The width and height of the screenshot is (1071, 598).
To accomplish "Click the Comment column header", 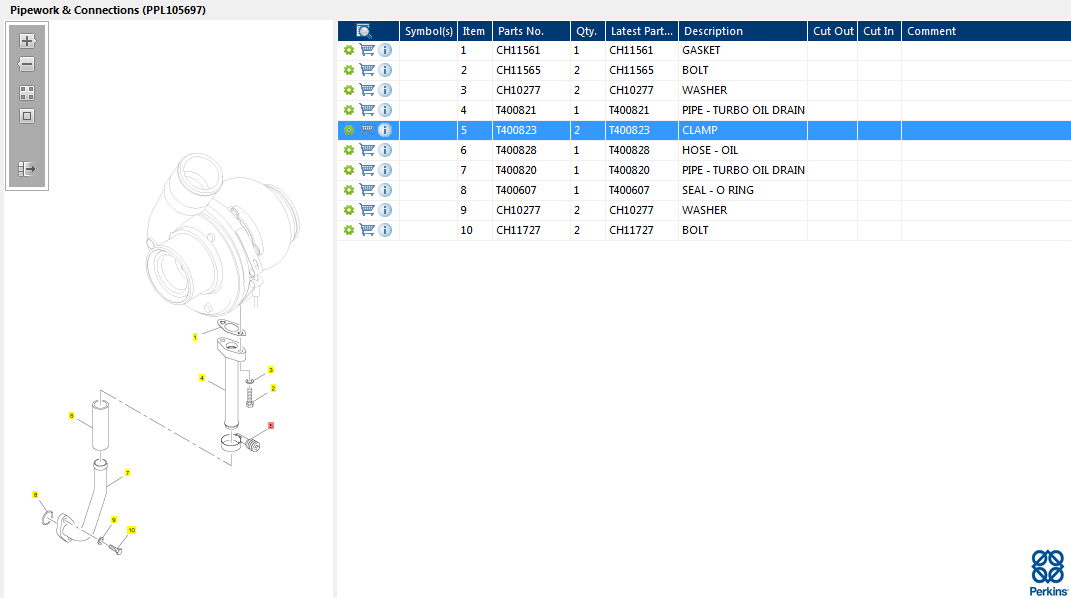I will (x=986, y=31).
